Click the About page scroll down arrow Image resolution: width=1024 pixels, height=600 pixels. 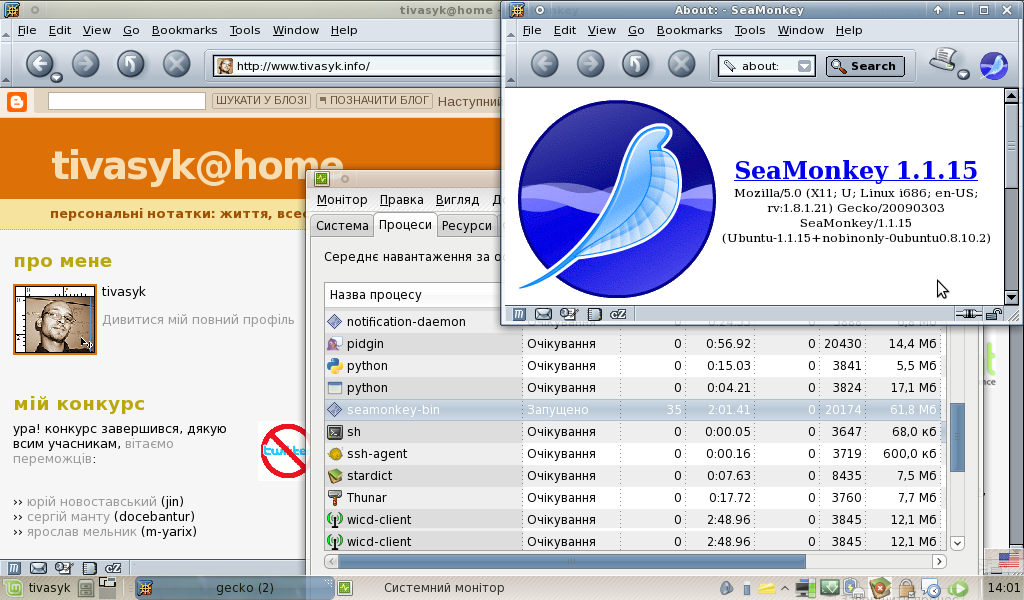[1011, 297]
